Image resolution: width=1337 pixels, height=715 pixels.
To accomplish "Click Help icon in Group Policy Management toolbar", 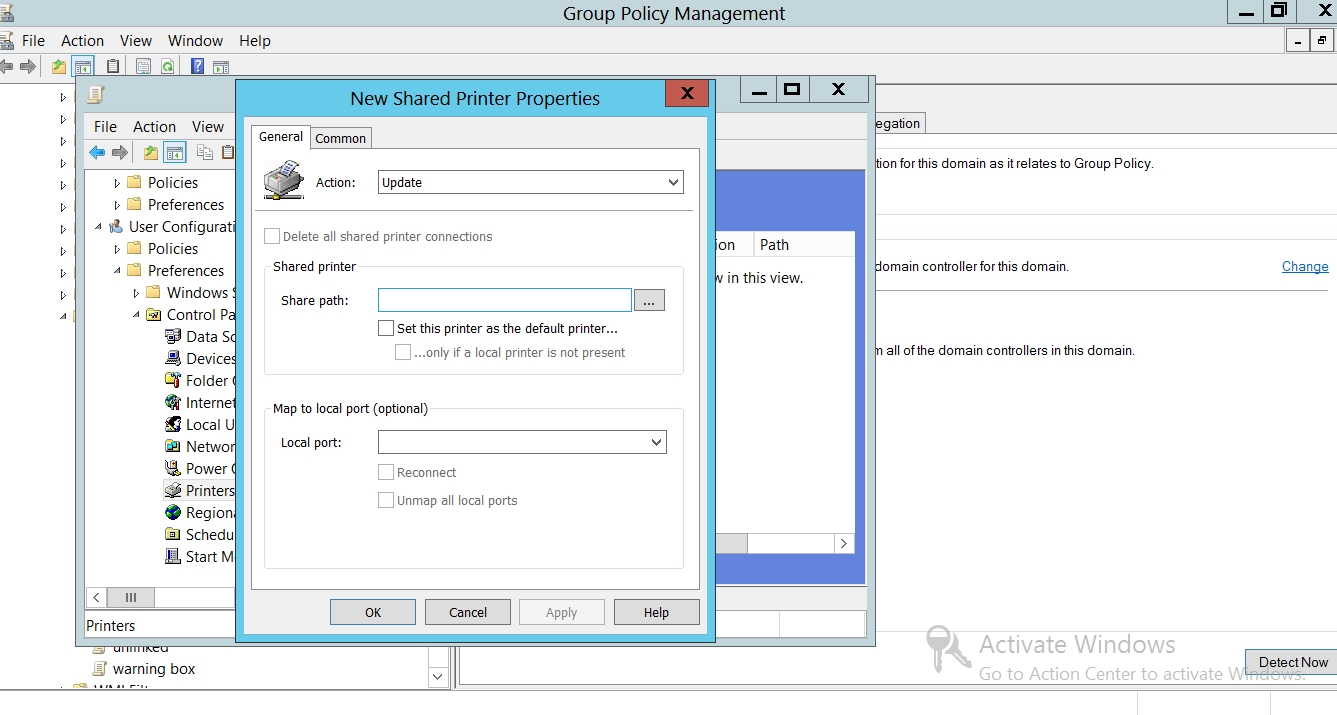I will [x=197, y=66].
